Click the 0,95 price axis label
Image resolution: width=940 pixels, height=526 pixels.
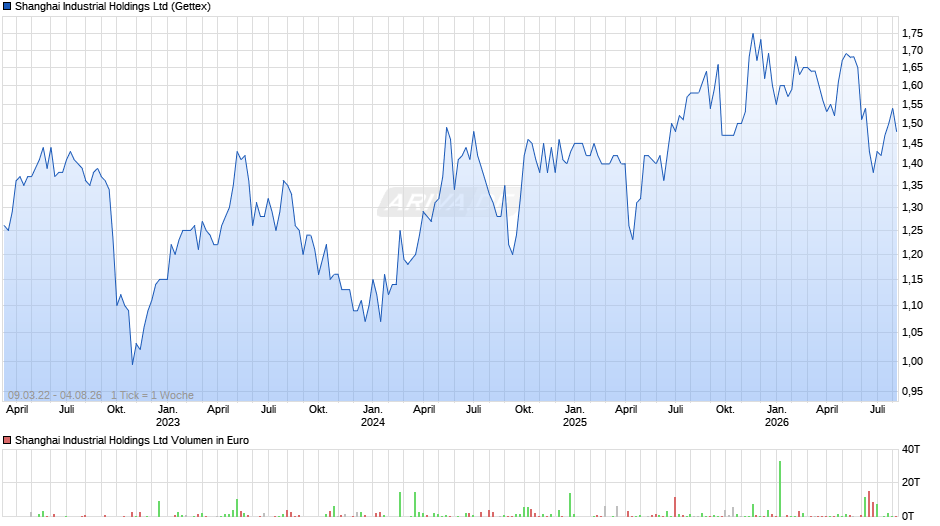point(912,392)
